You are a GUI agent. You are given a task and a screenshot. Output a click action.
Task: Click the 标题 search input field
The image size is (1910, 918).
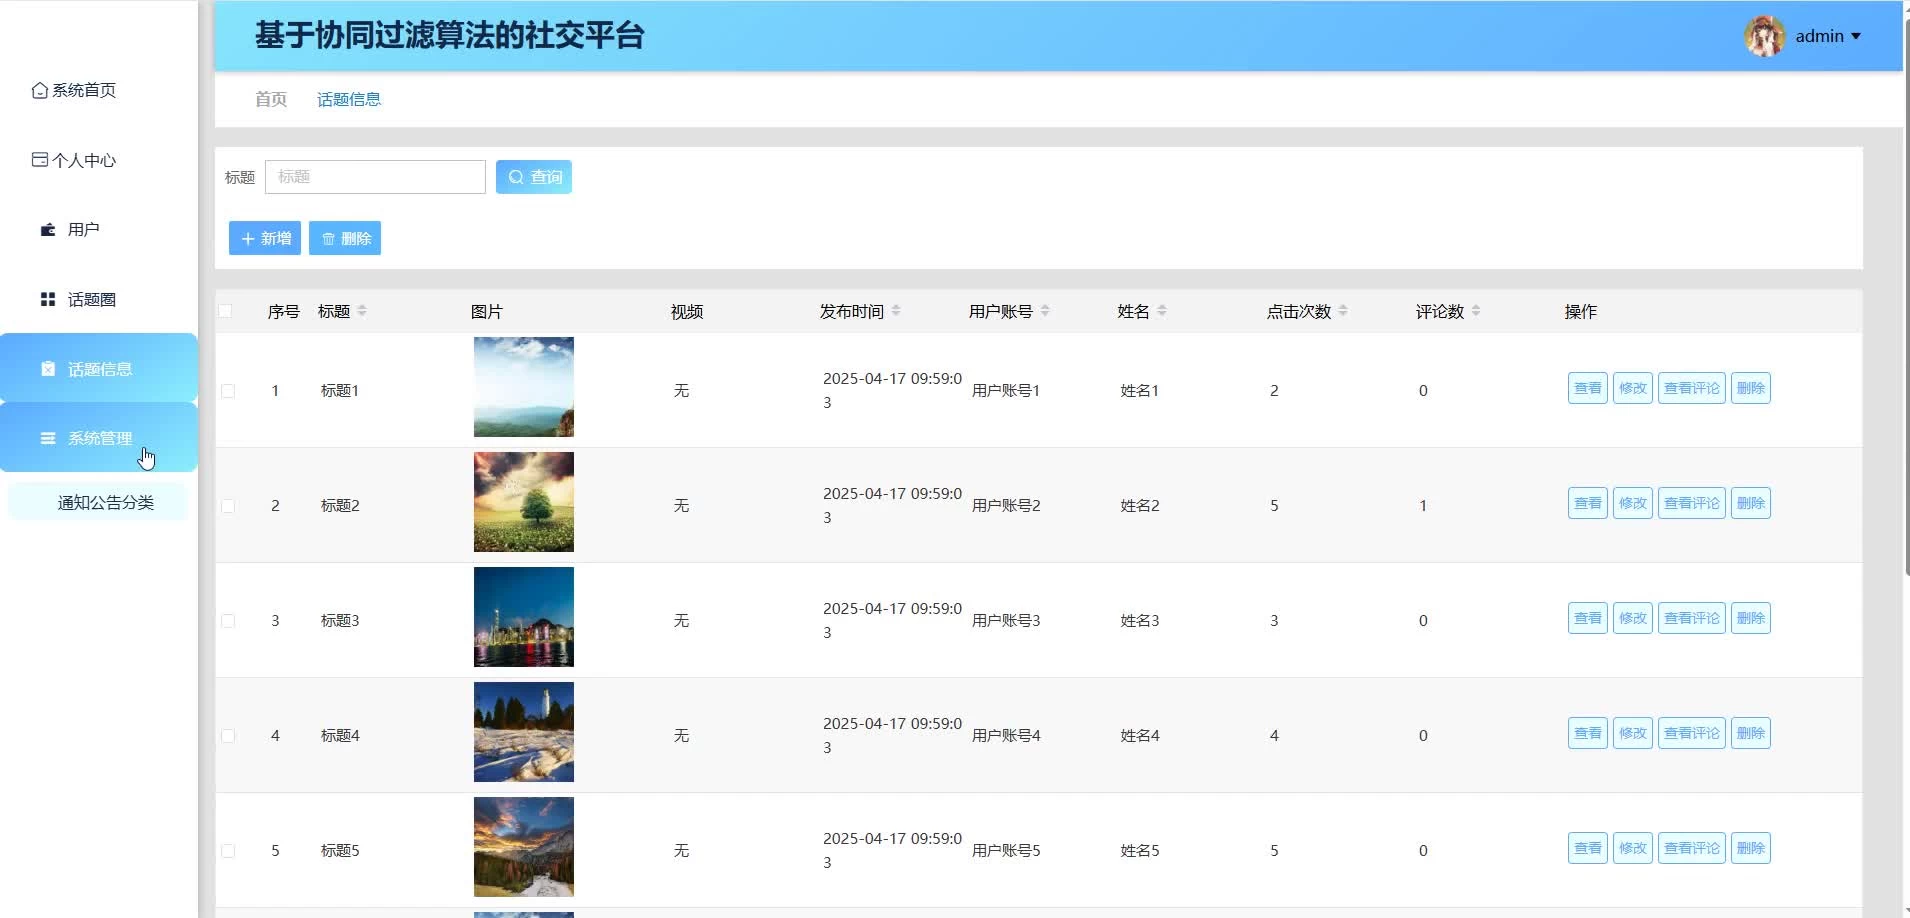click(375, 177)
